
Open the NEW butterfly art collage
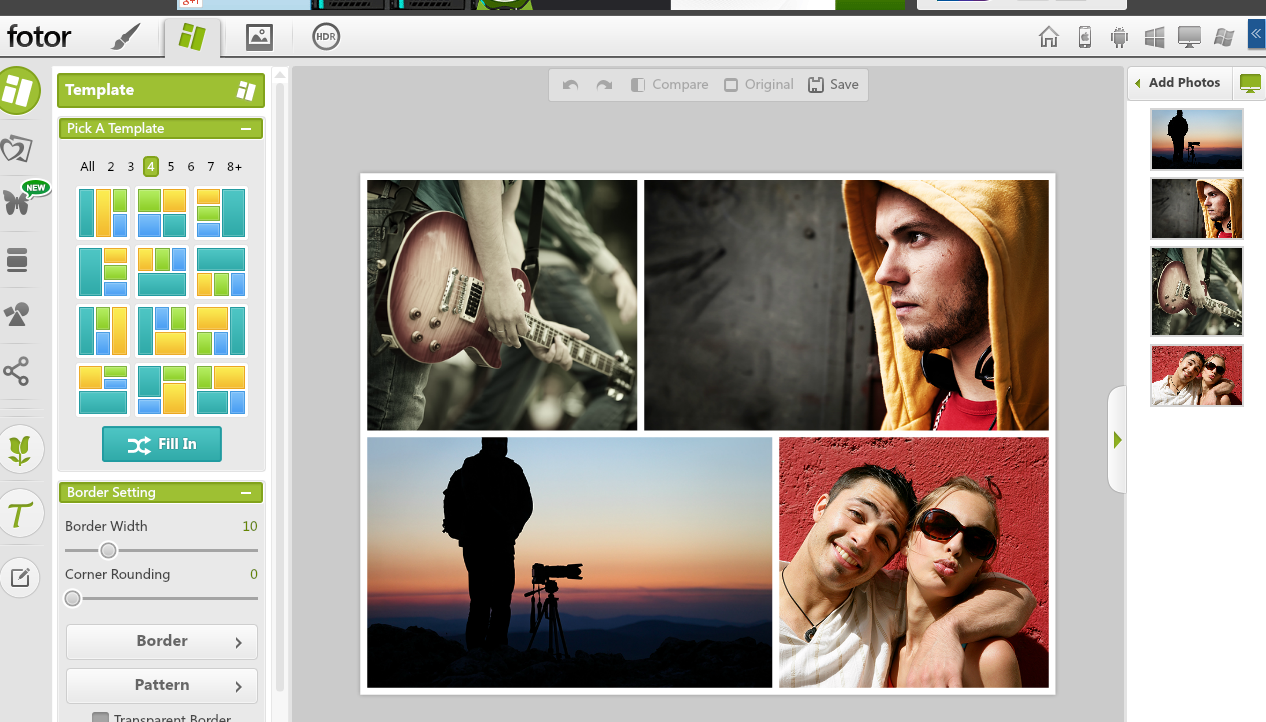[x=19, y=201]
